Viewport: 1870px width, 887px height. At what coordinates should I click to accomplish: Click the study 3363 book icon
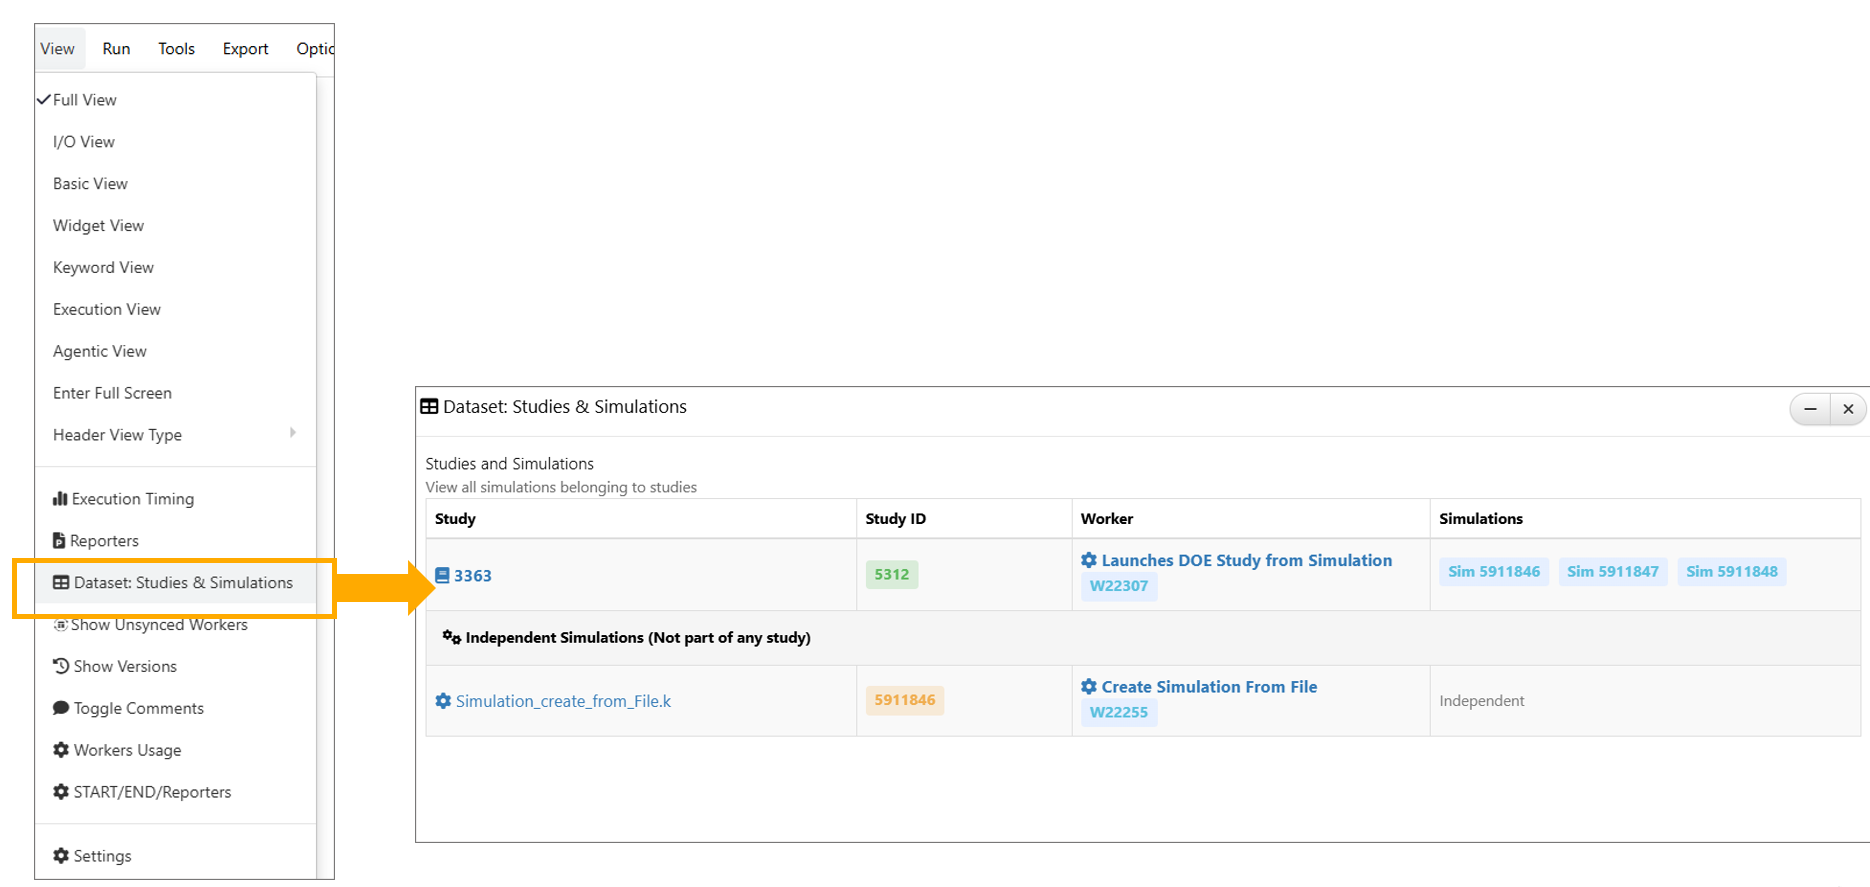point(442,575)
